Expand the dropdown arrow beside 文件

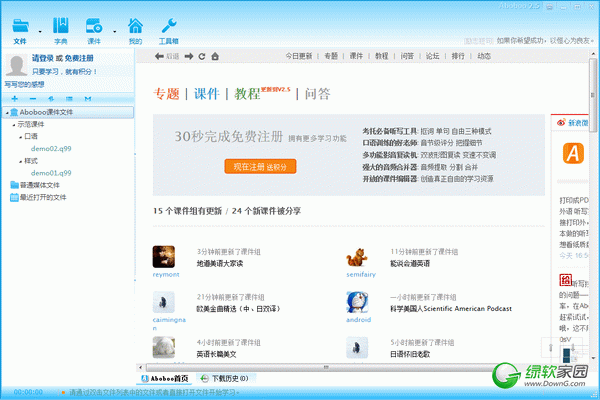coord(40,31)
